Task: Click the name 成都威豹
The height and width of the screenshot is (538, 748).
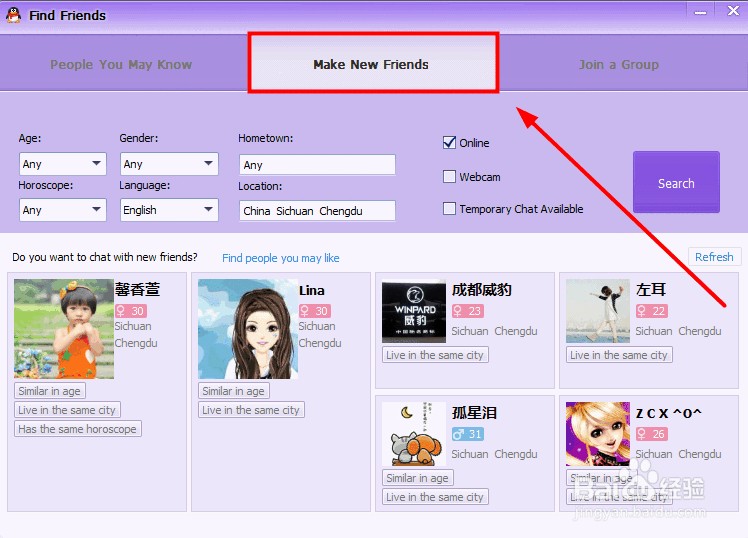Action: click(481, 290)
